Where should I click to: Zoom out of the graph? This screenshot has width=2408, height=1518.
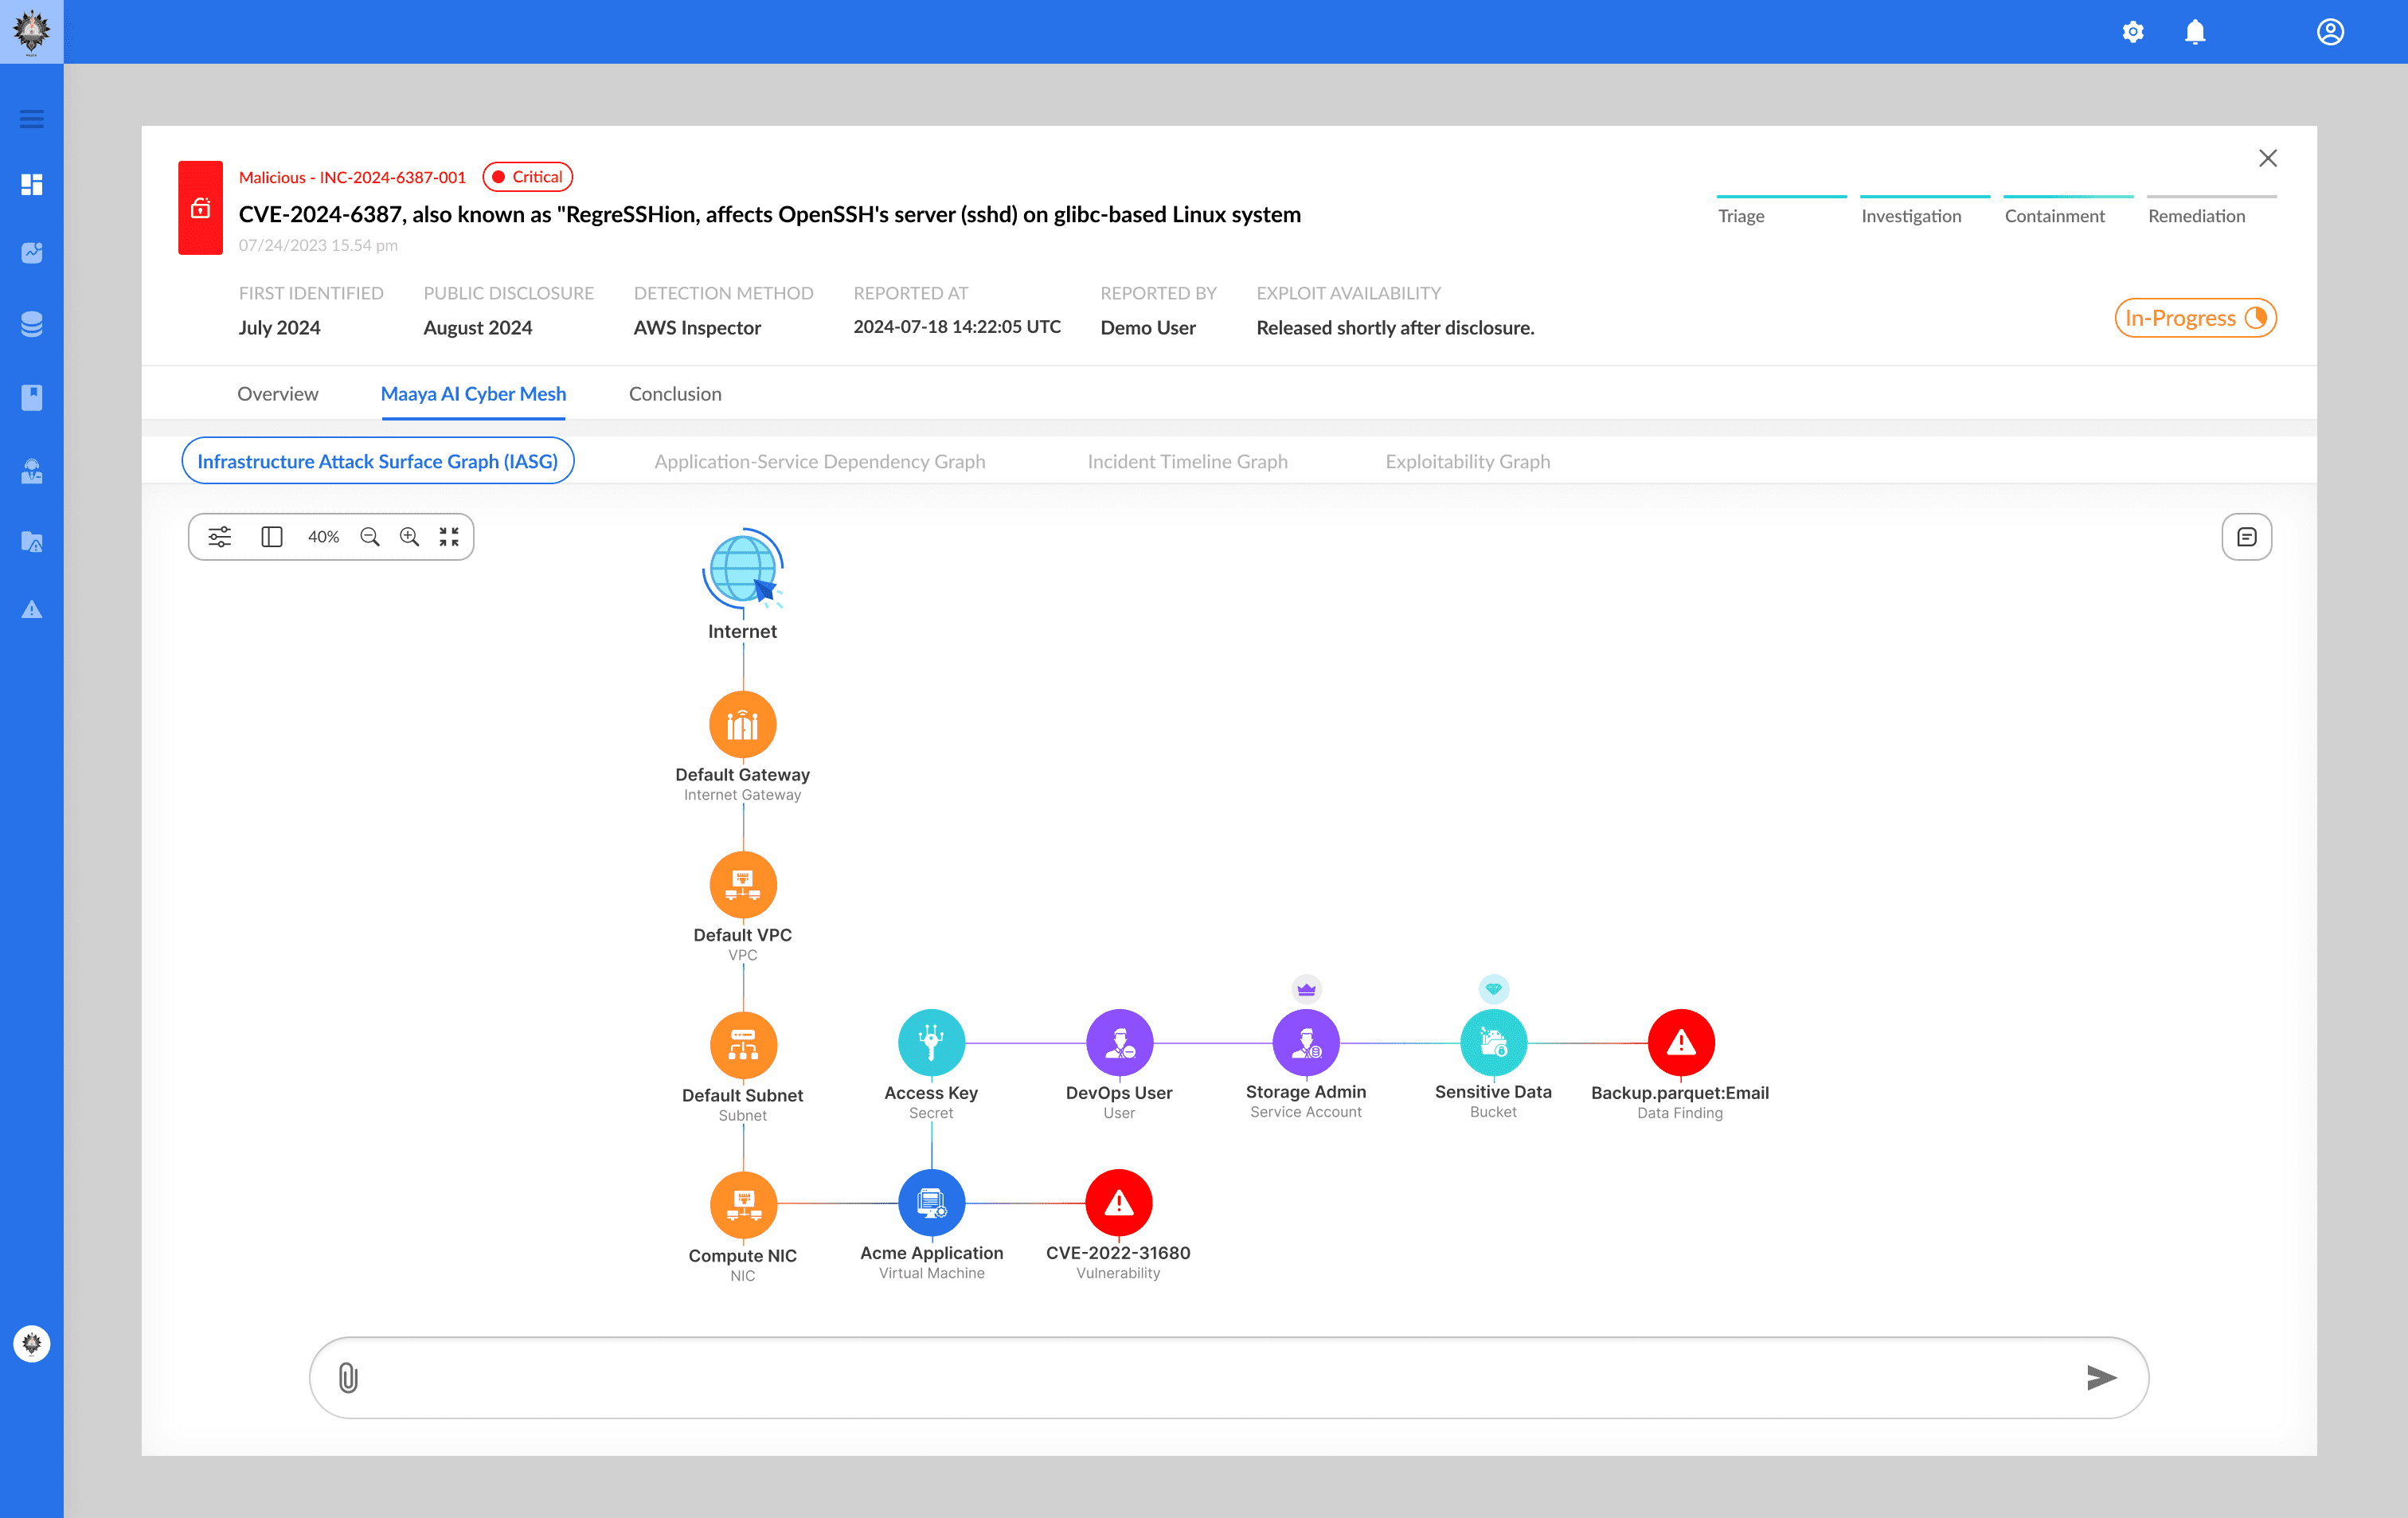tap(370, 537)
